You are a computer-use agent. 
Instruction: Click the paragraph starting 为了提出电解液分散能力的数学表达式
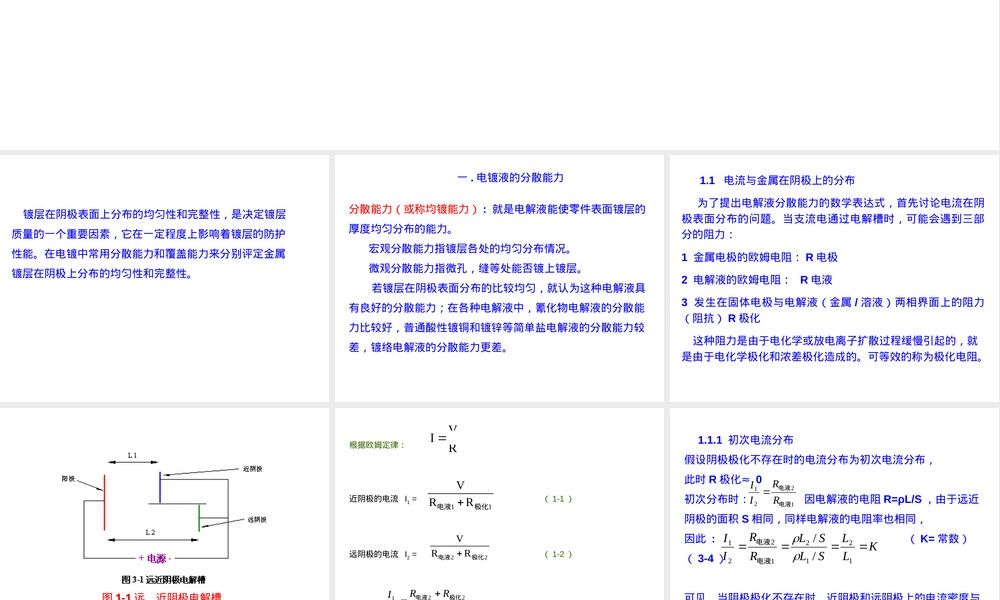click(x=834, y=219)
